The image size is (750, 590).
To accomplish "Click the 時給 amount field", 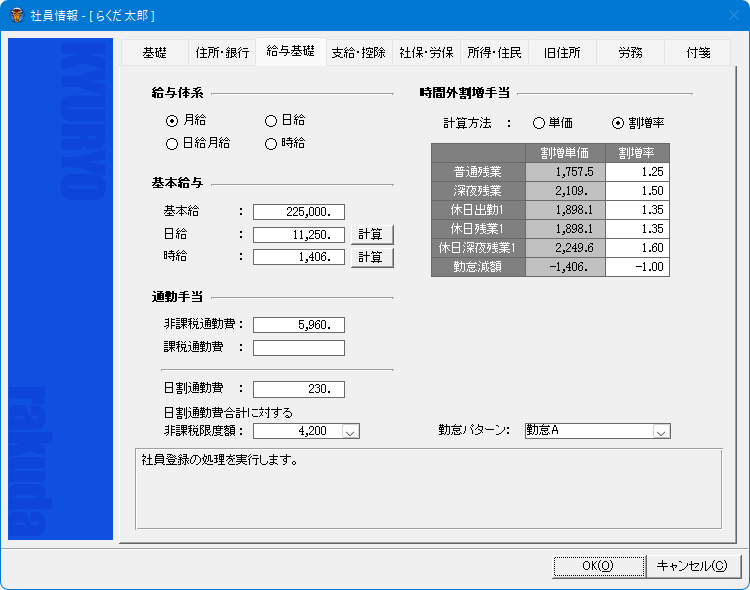I will [298, 257].
